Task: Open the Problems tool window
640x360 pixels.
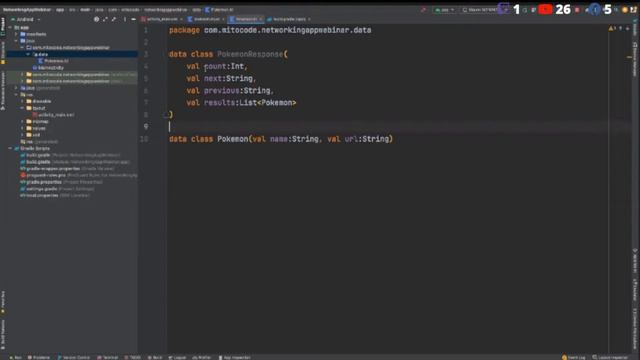Action: pyautogui.click(x=39, y=357)
